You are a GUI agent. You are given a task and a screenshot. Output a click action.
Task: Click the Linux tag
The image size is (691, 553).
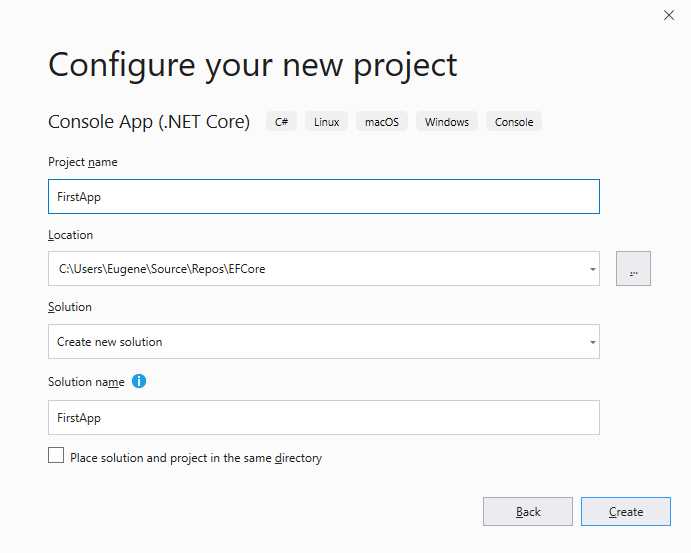coord(327,122)
